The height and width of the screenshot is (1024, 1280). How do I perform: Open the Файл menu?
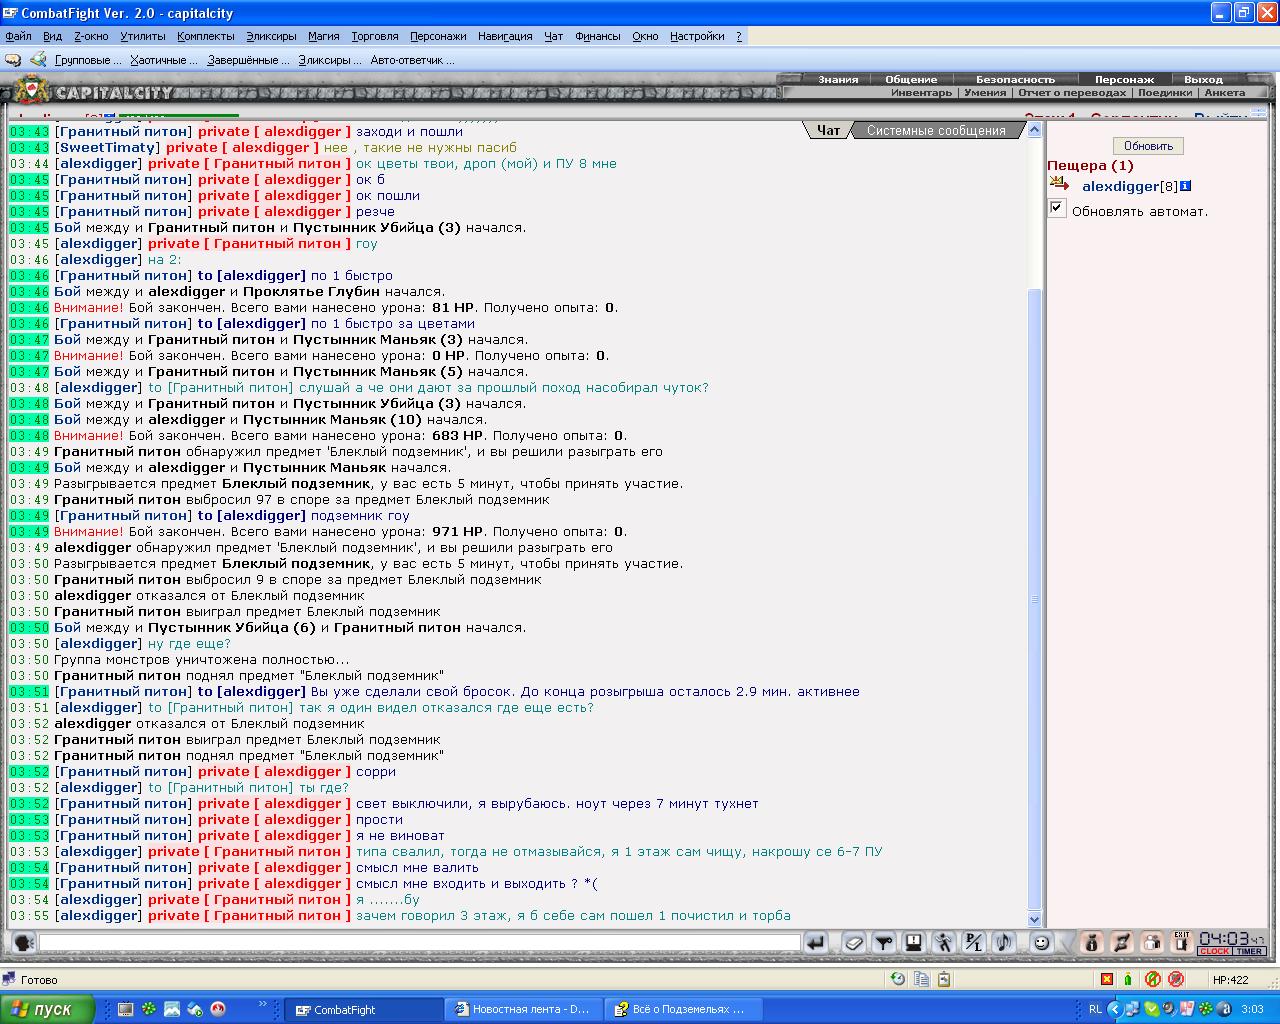coord(18,36)
